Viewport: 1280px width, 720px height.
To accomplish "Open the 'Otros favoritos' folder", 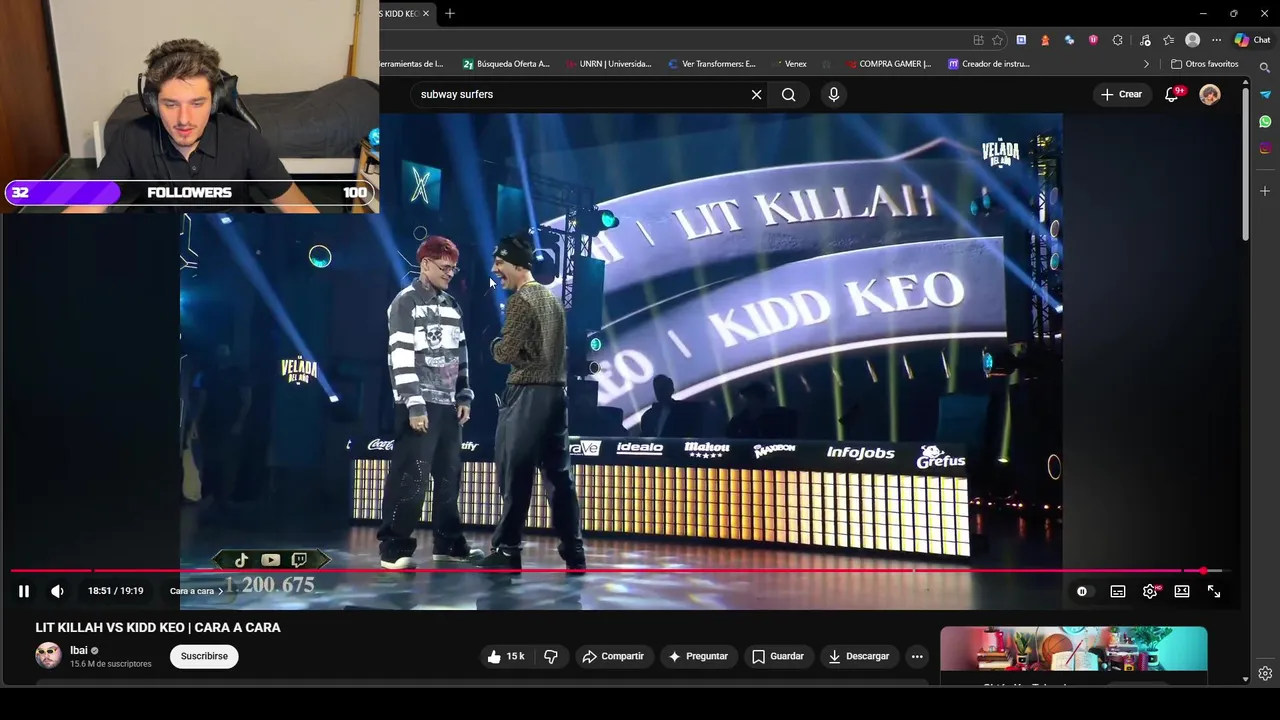I will (x=1205, y=64).
